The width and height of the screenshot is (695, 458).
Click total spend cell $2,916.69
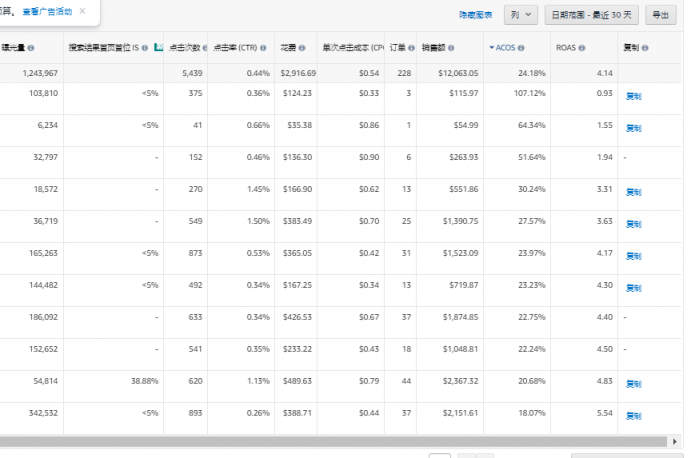coord(298,73)
